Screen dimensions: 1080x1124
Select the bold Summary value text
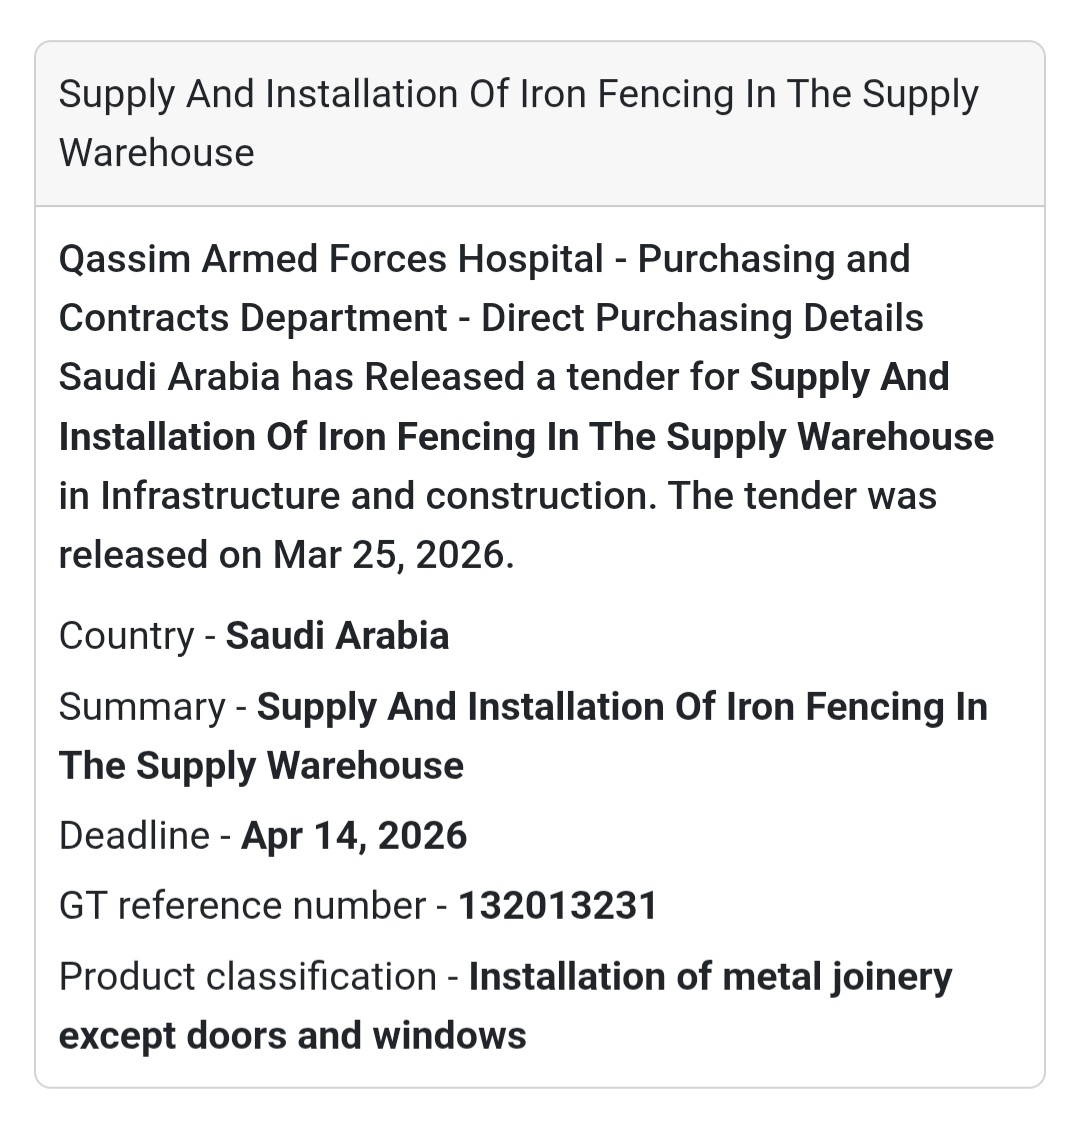point(621,707)
